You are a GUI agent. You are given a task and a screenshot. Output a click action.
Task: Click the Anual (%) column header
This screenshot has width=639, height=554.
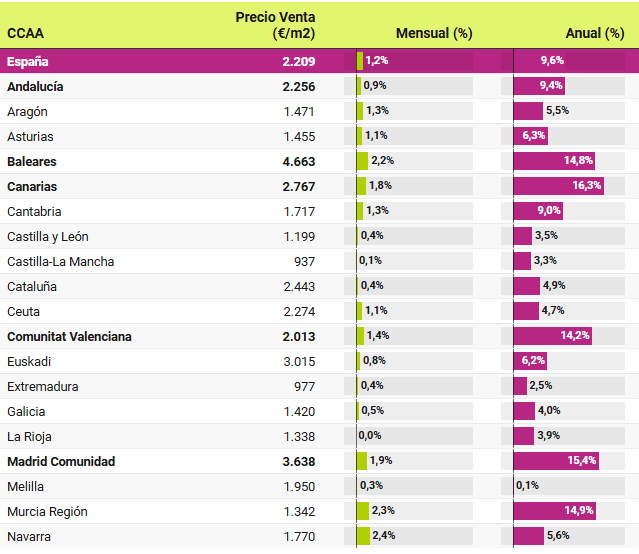595,33
